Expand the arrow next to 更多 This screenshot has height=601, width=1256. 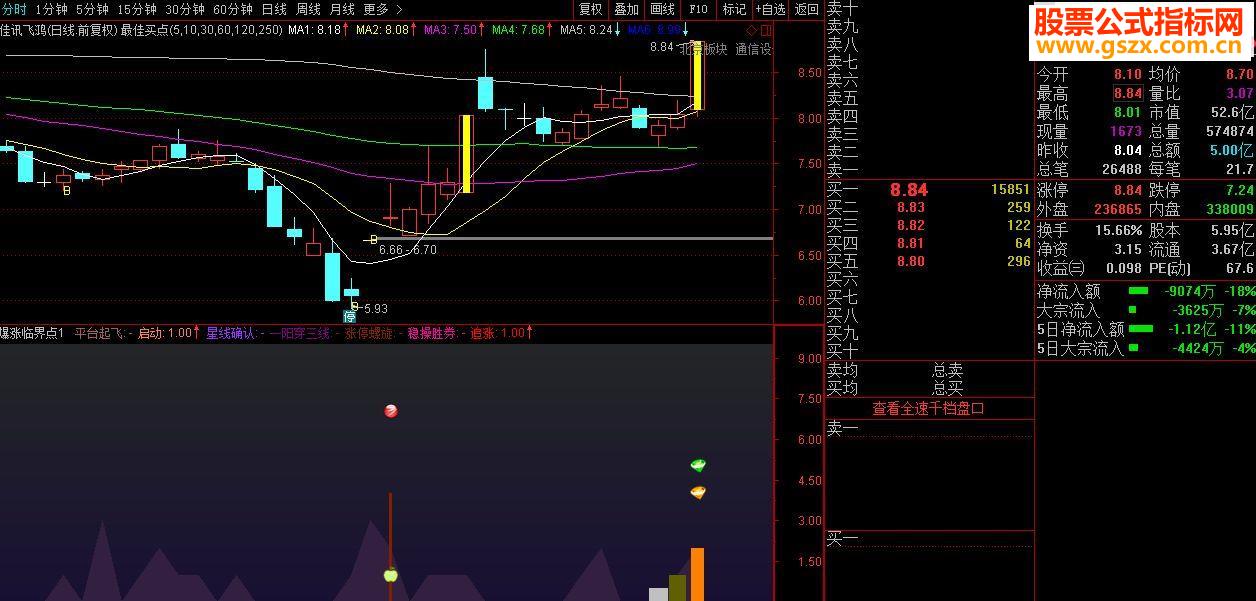(x=400, y=9)
